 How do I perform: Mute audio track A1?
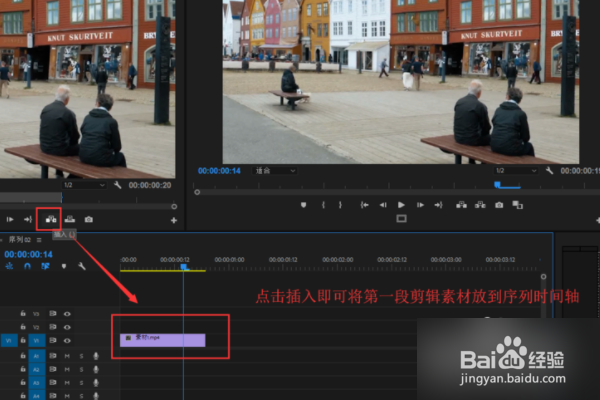coord(67,356)
